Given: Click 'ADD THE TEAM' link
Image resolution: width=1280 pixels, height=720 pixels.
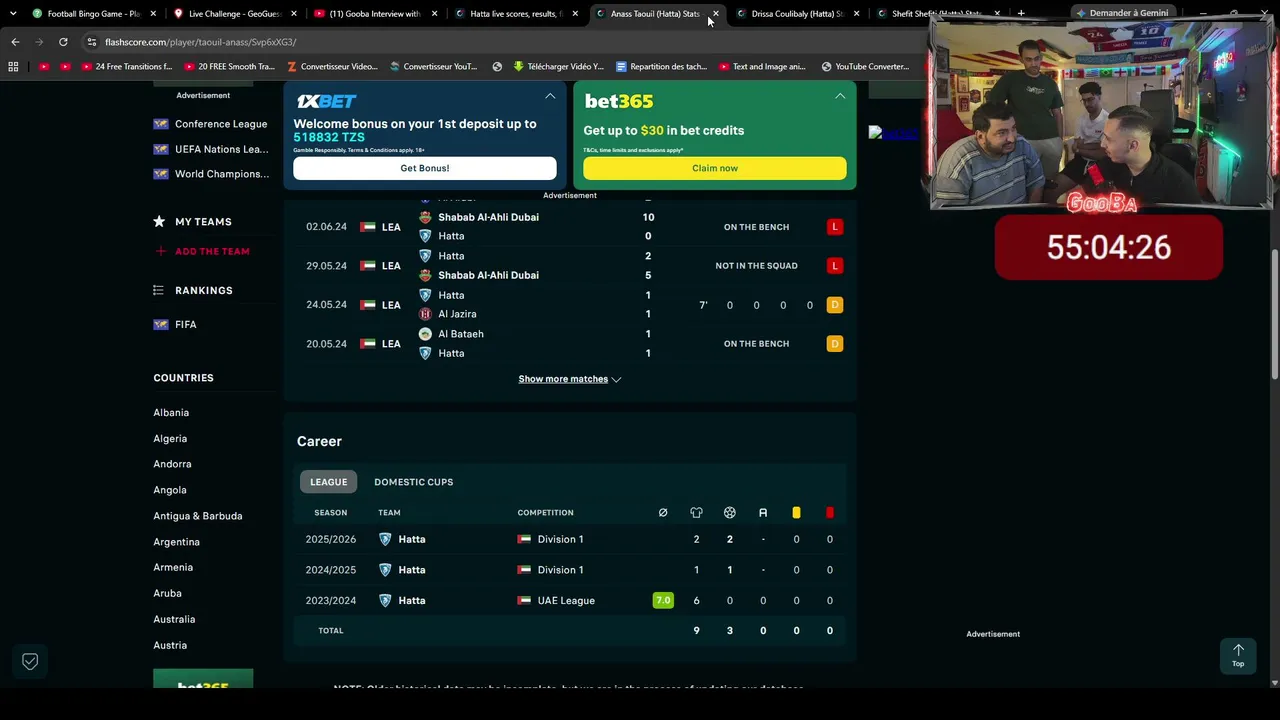Looking at the screenshot, I should (212, 251).
